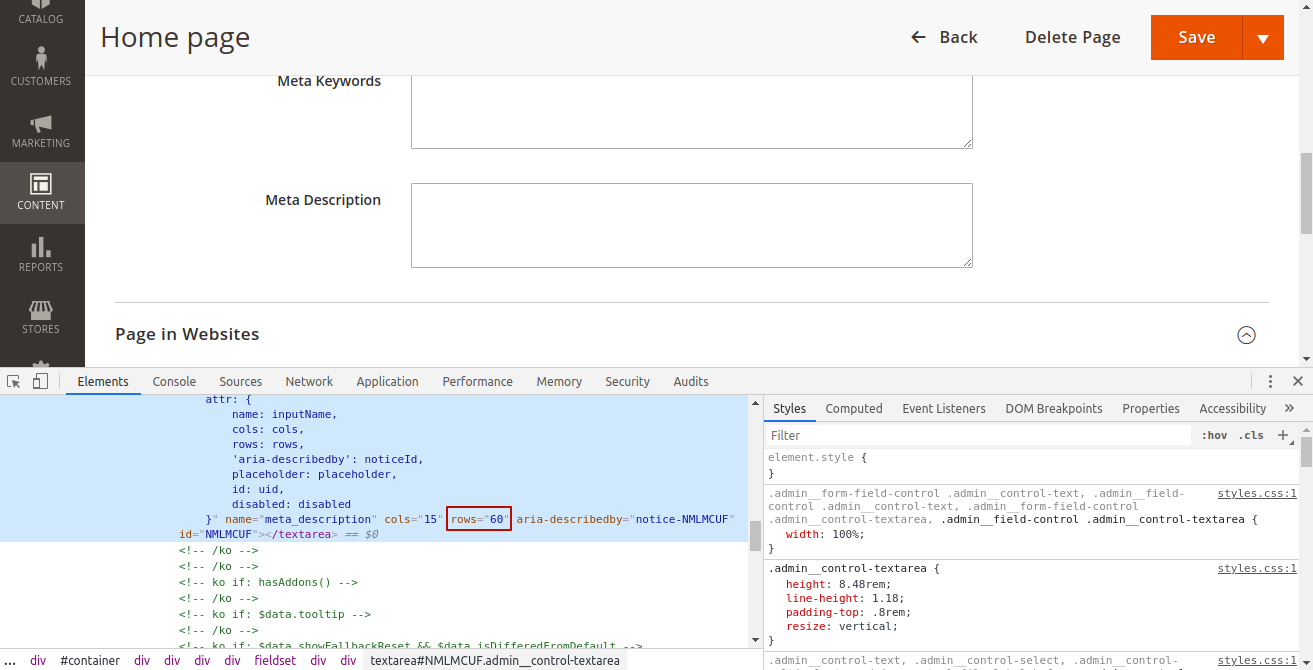The image size is (1313, 670).
Task: Go Back to pages list
Action: pos(944,37)
